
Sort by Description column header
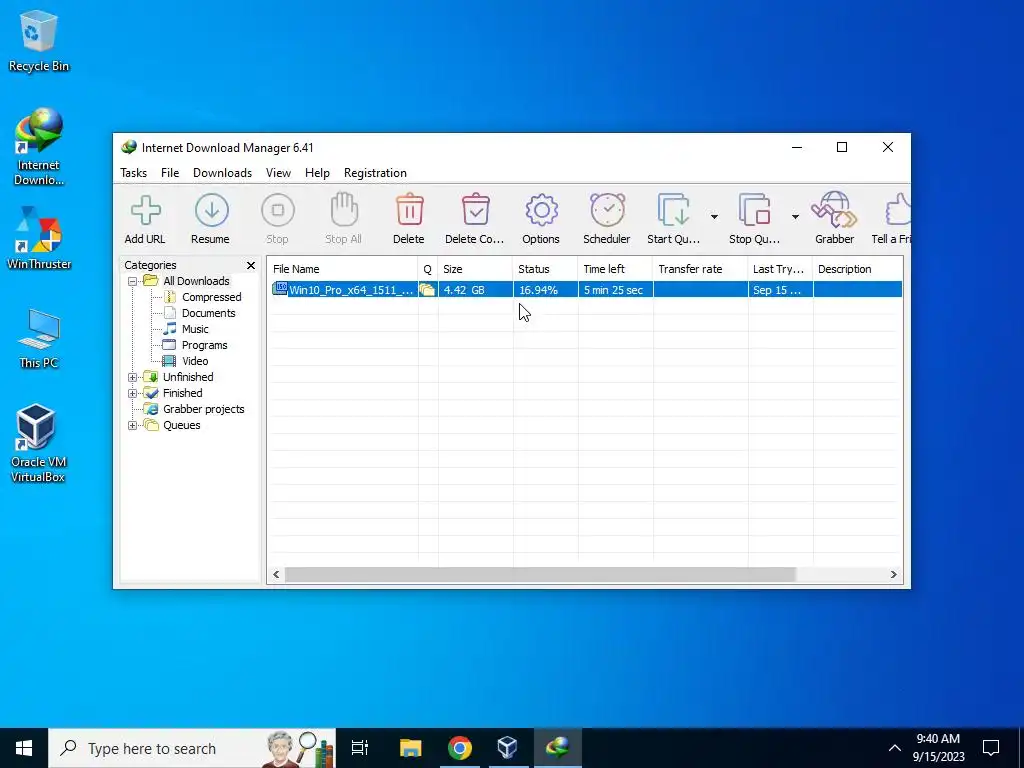click(x=858, y=269)
